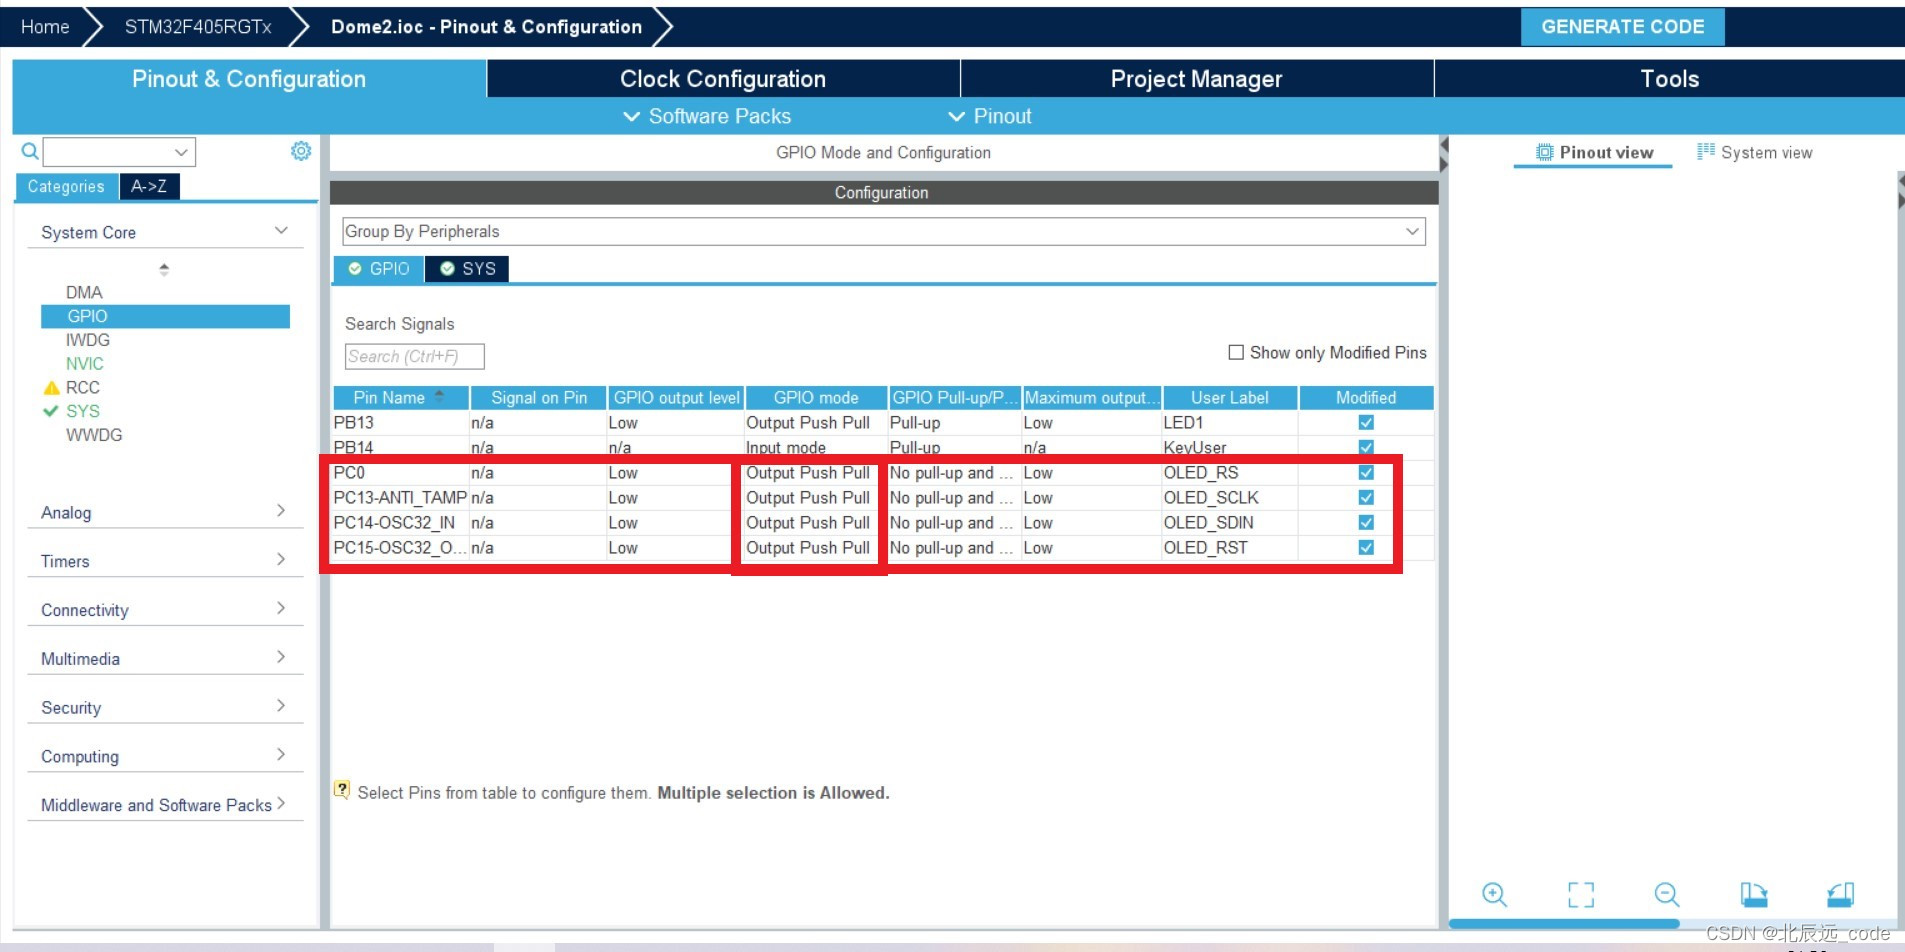
Task: Click the STM32F405RGTx breadcrumb
Action: [198, 27]
